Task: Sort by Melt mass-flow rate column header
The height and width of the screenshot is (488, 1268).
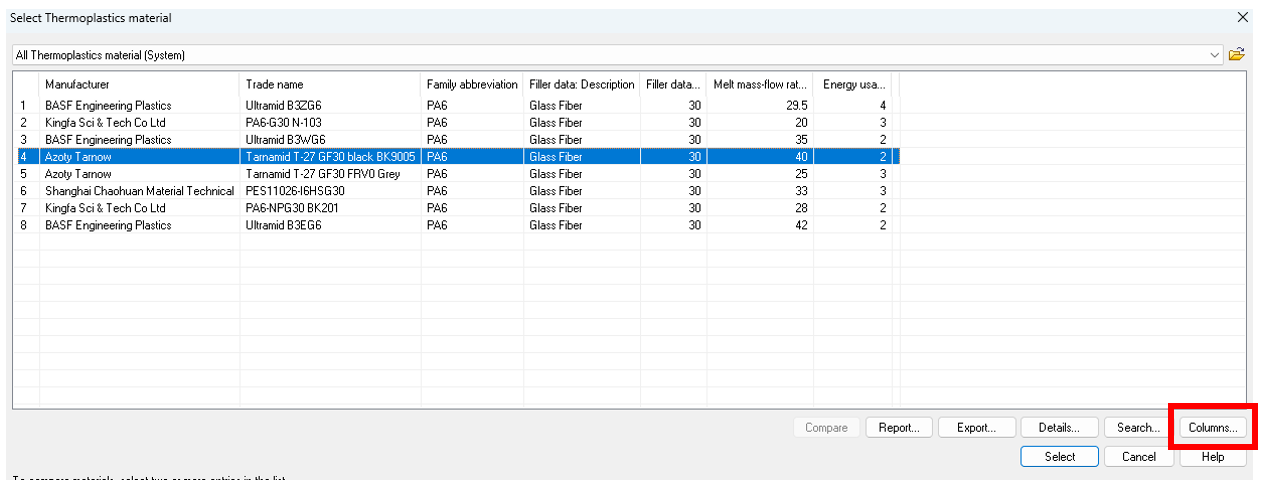Action: (759, 84)
